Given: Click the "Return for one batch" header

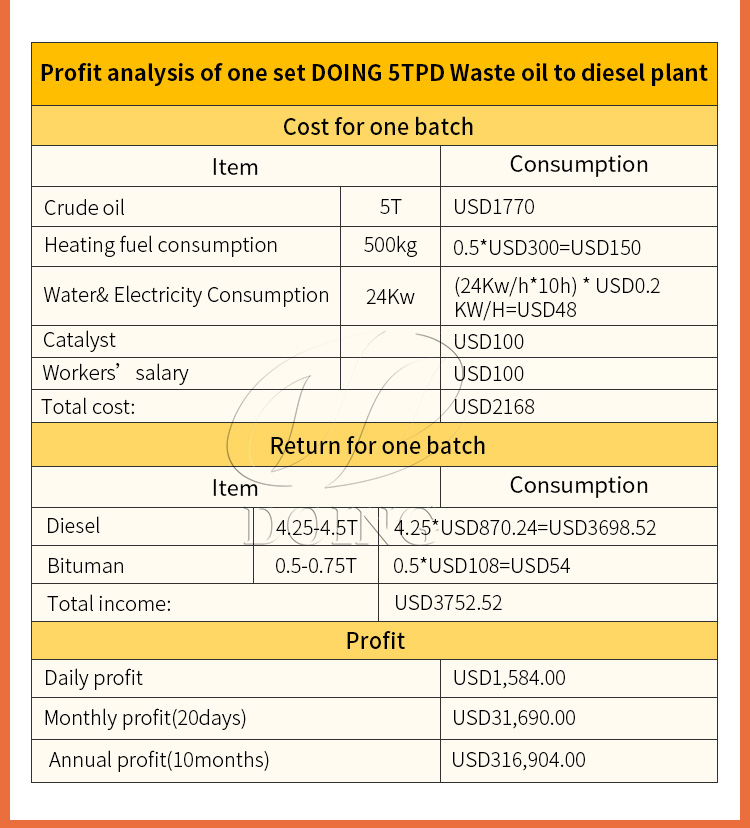Looking at the screenshot, I should point(377,446).
